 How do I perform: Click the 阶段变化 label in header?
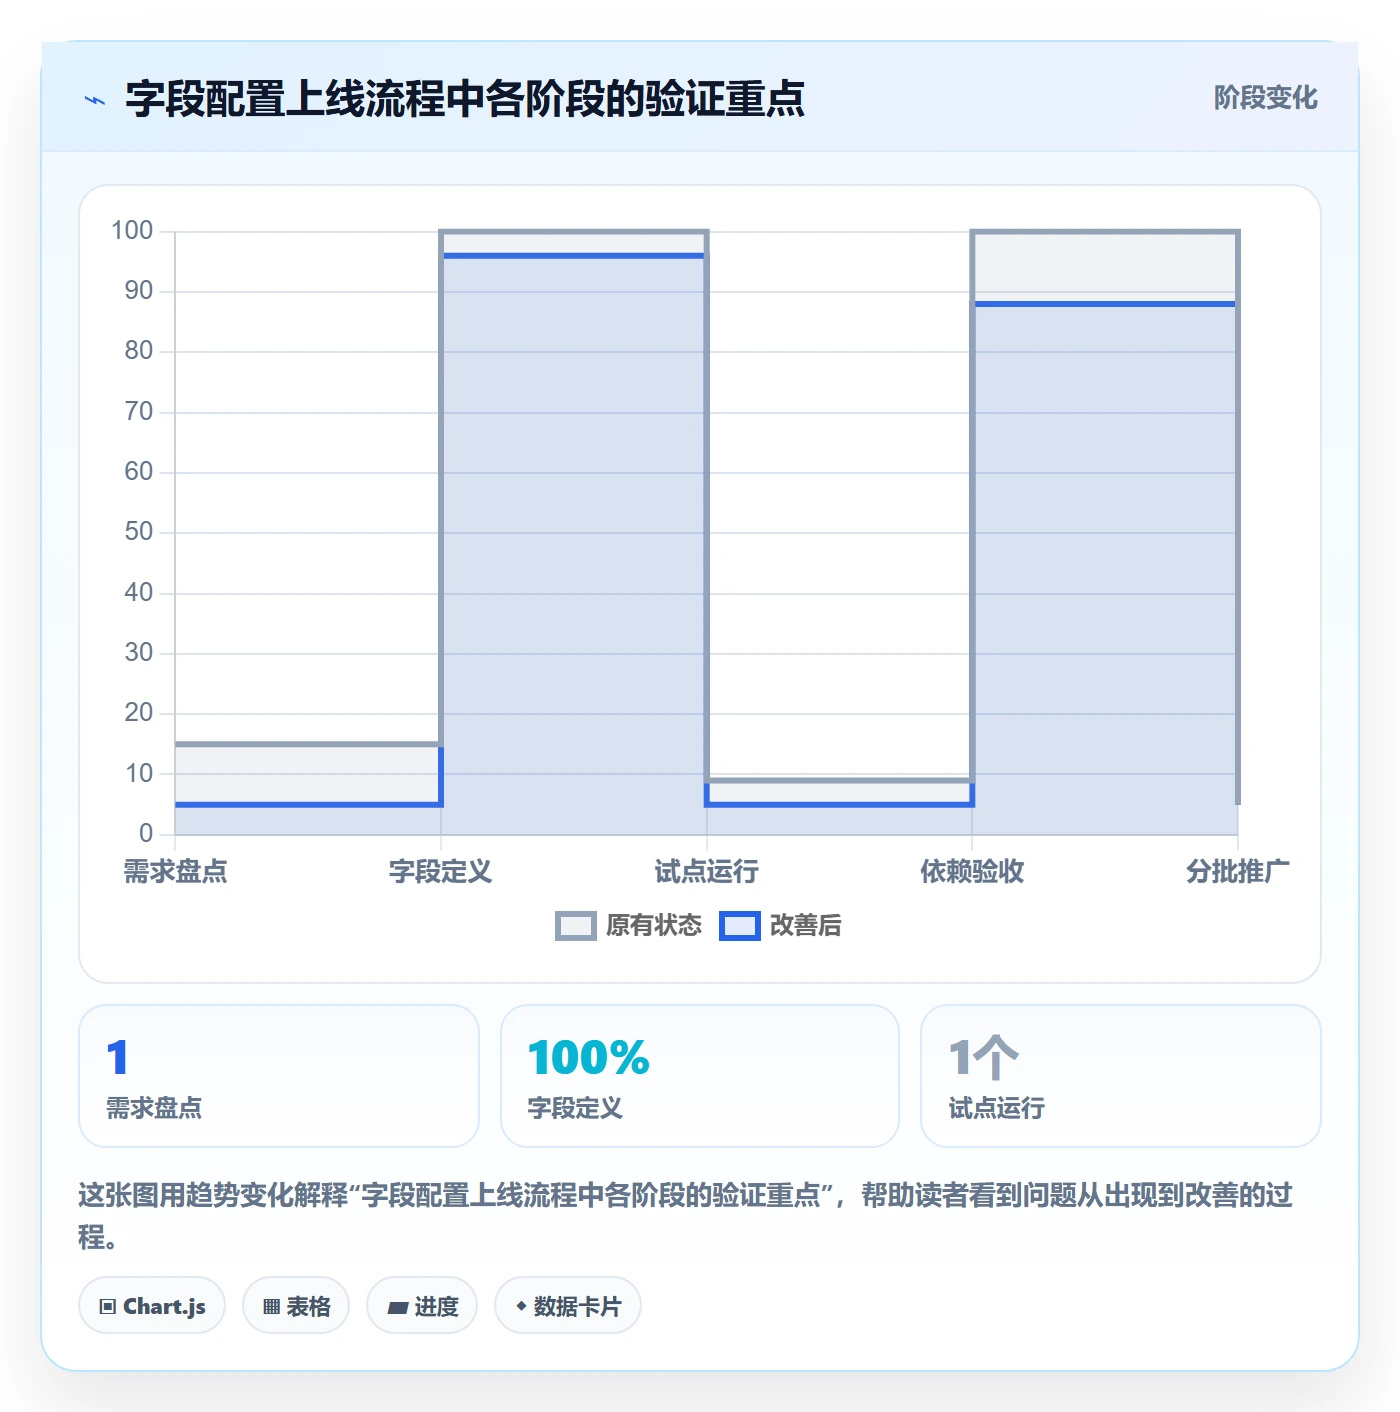(1265, 98)
